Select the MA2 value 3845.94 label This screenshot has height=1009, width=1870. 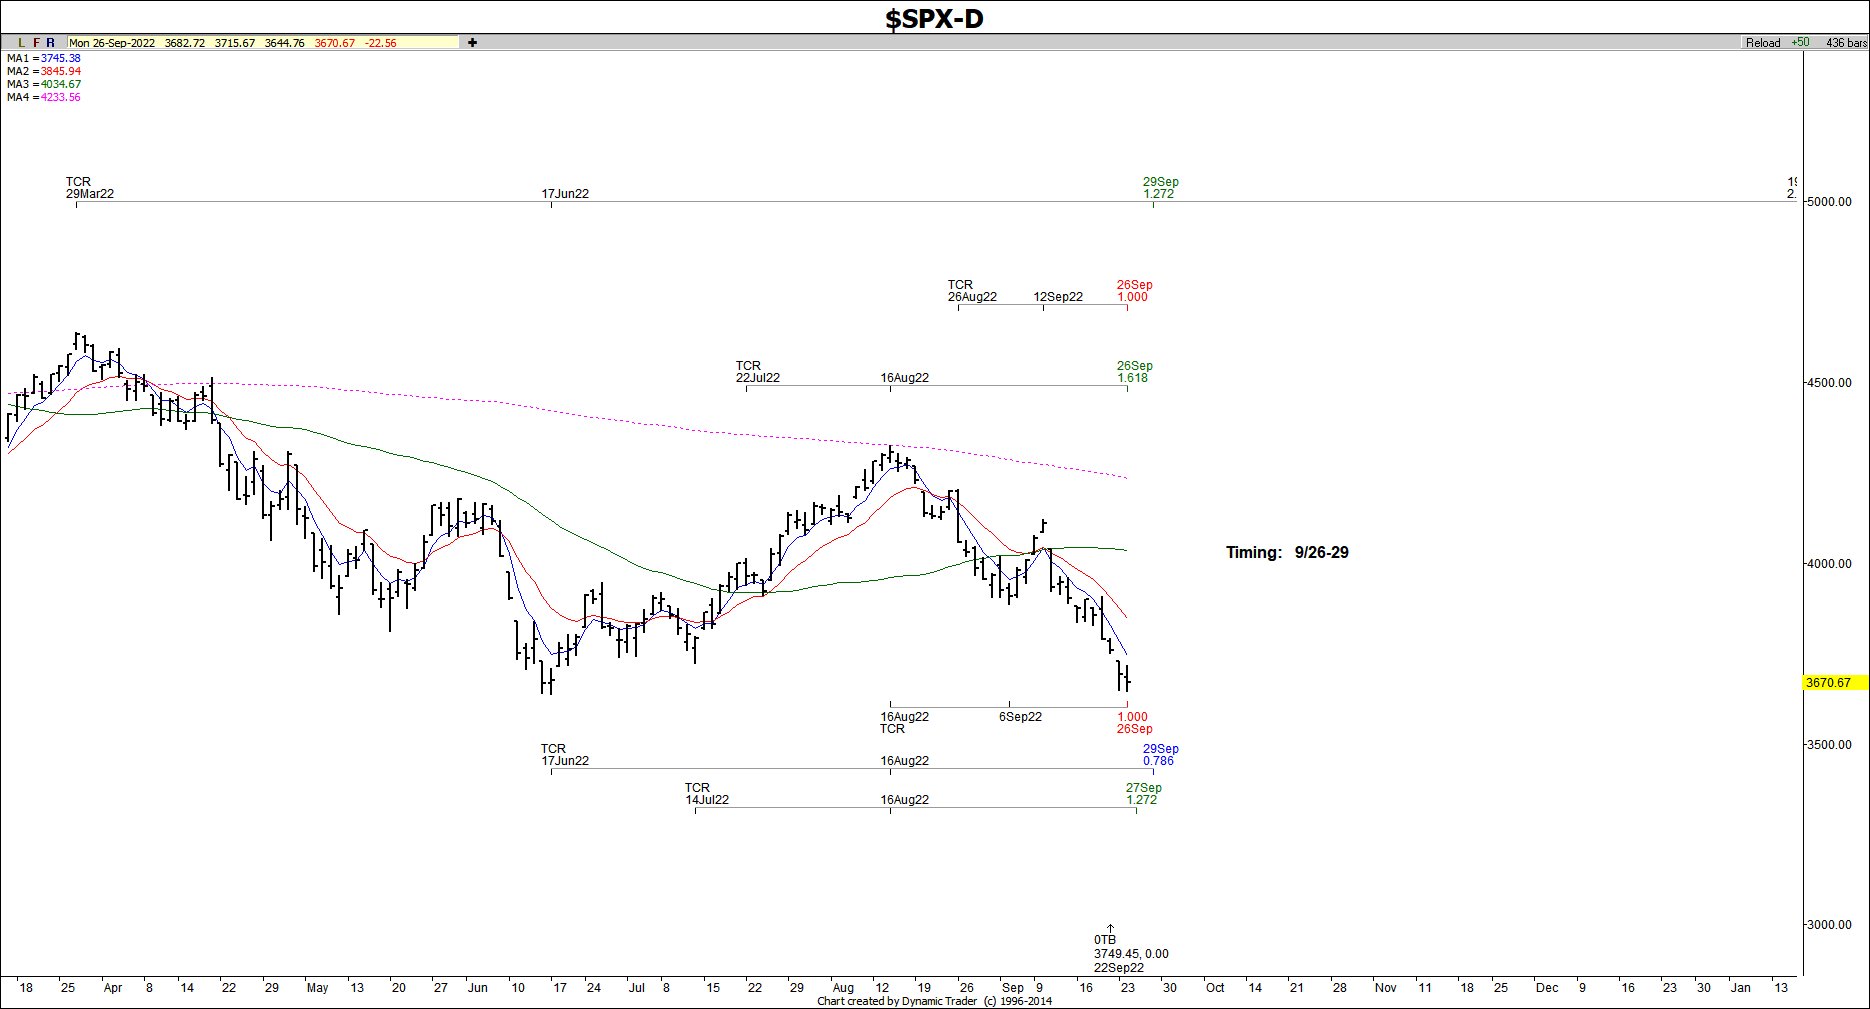tap(60, 72)
